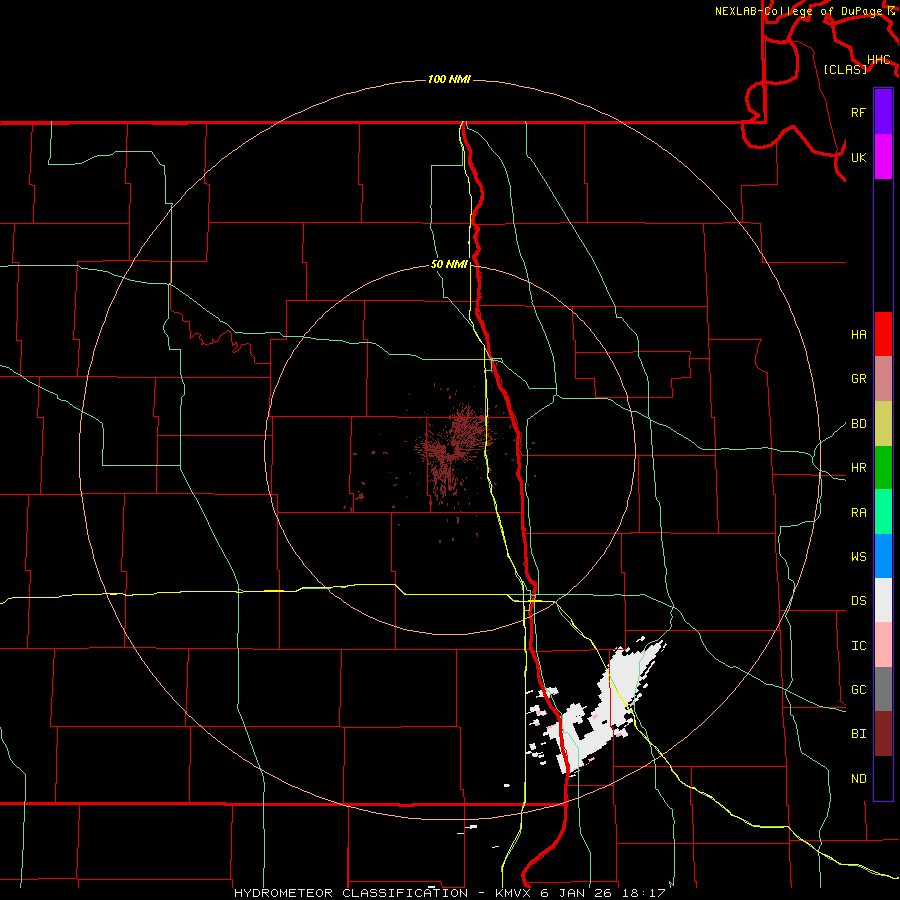Image resolution: width=900 pixels, height=900 pixels.
Task: Click the [CLAS] label
Action: (845, 69)
